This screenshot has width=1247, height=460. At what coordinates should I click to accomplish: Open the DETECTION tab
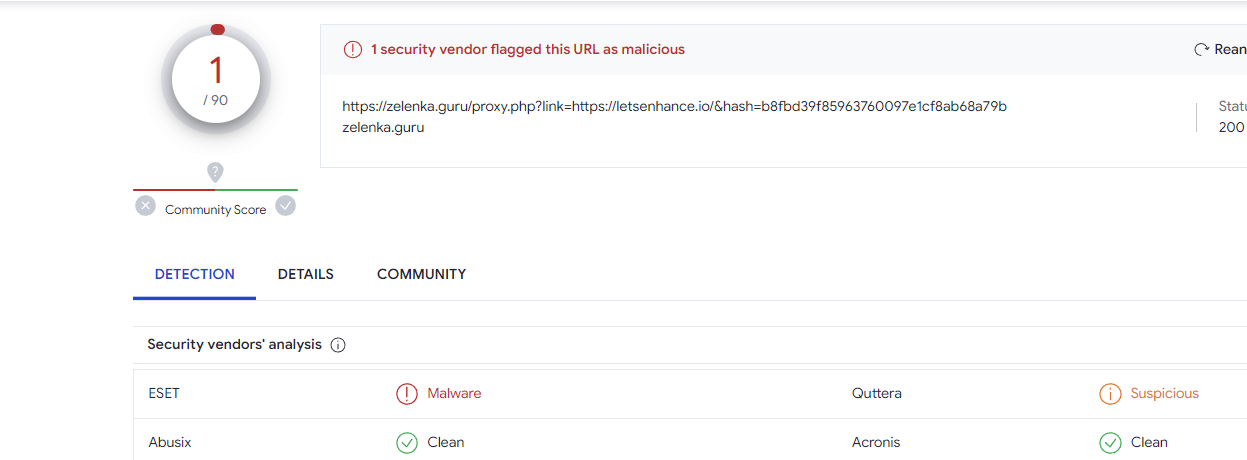[x=195, y=274]
